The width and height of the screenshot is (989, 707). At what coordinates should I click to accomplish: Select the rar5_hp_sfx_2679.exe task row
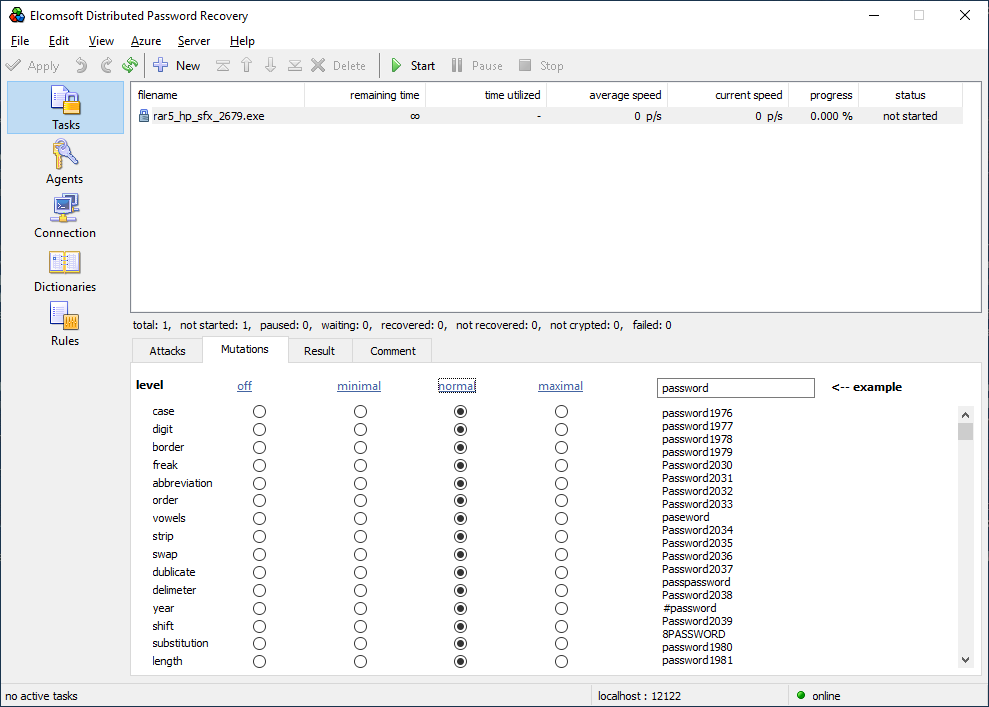[x=546, y=116]
